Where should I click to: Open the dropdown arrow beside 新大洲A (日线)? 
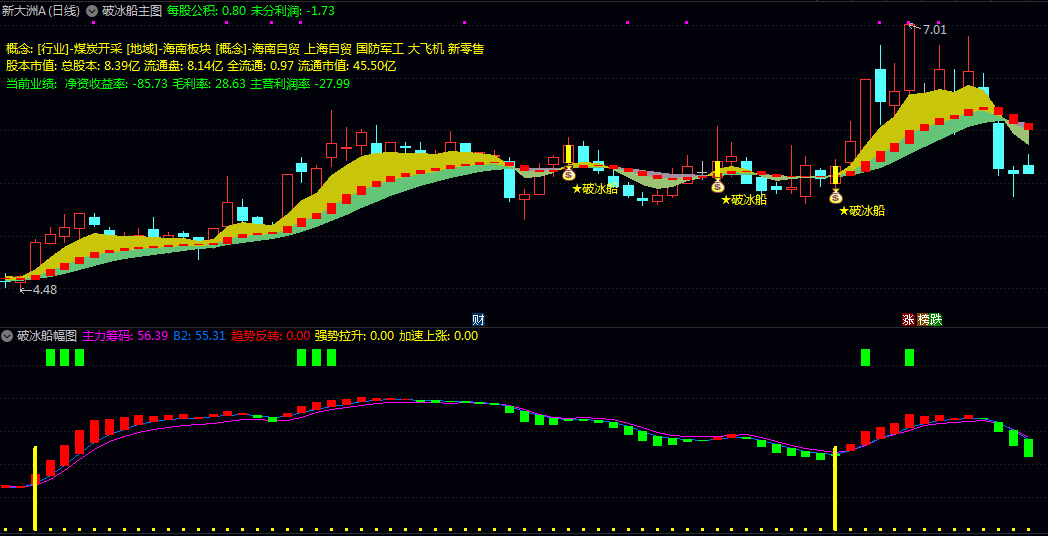click(x=91, y=11)
